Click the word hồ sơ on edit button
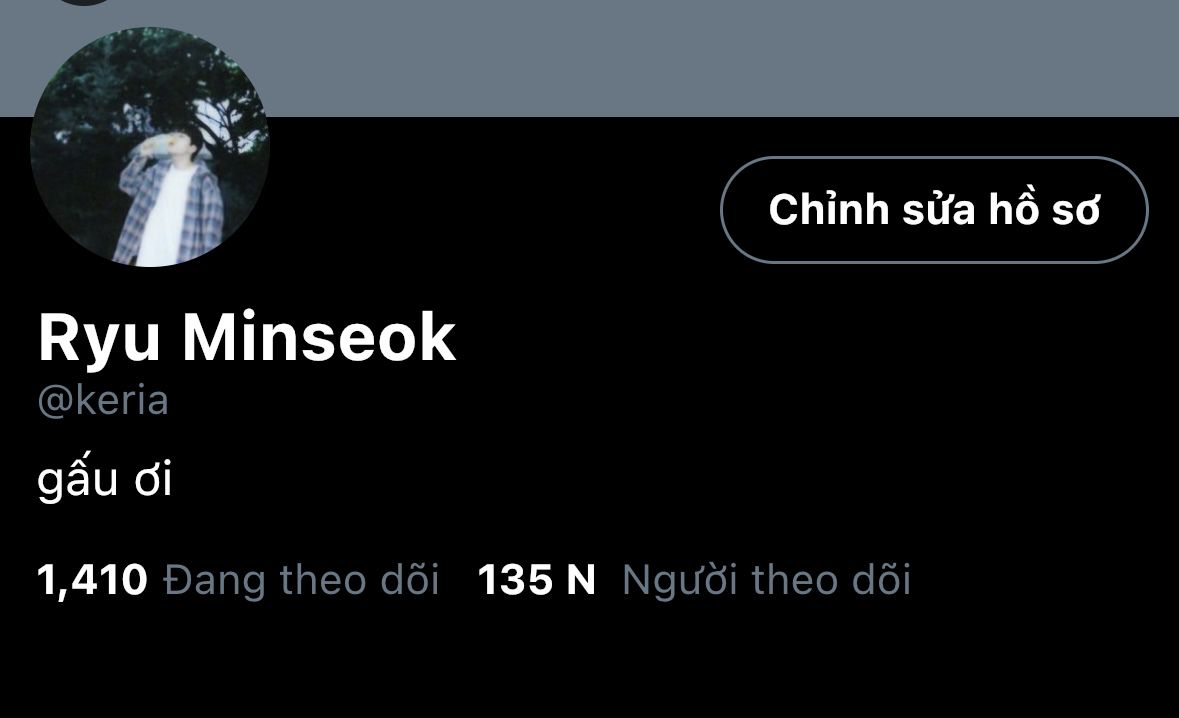1179x718 pixels. (1044, 209)
